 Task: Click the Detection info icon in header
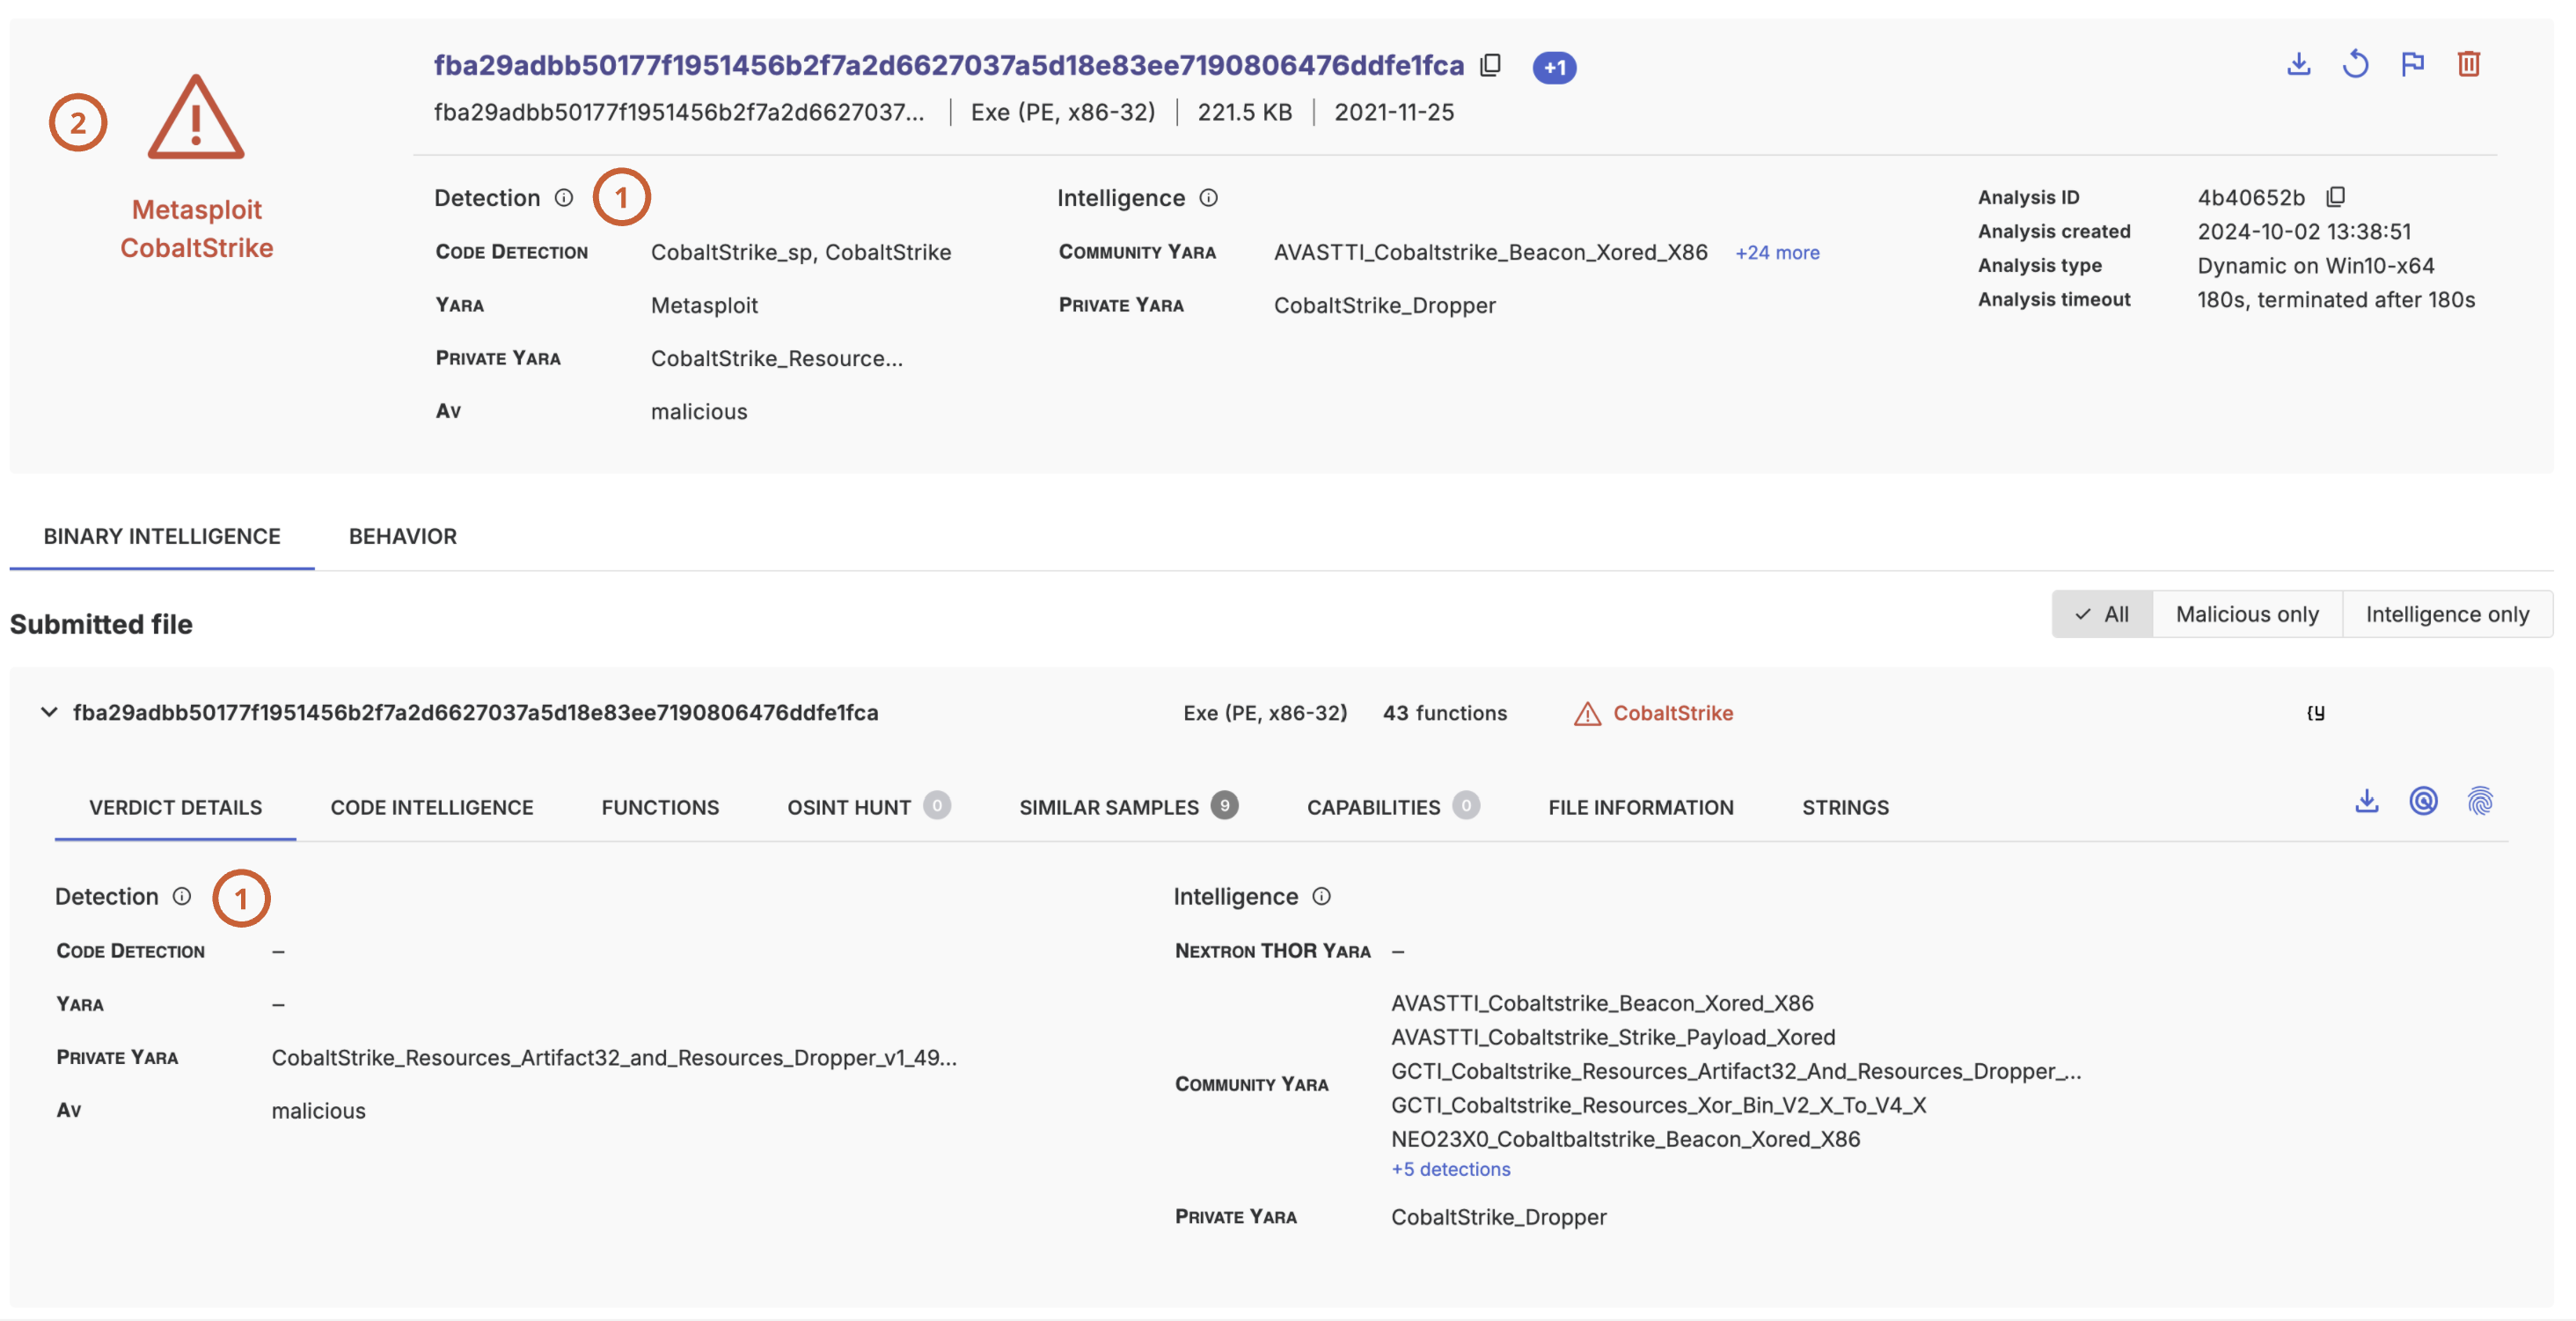click(564, 198)
